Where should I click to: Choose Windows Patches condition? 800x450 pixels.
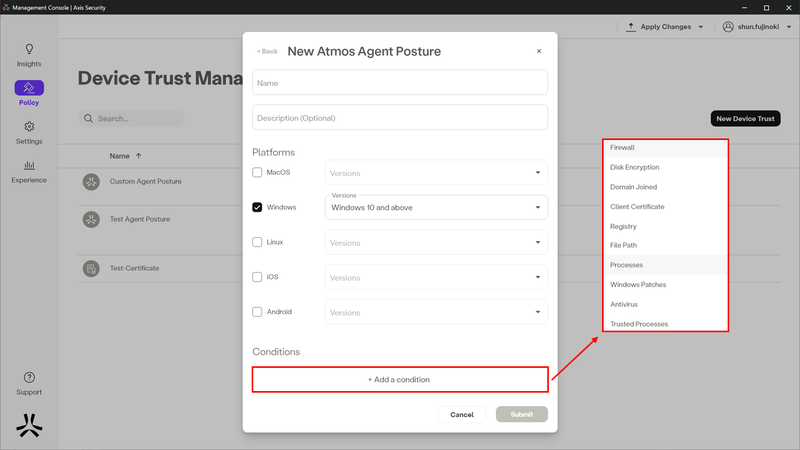pos(665,285)
